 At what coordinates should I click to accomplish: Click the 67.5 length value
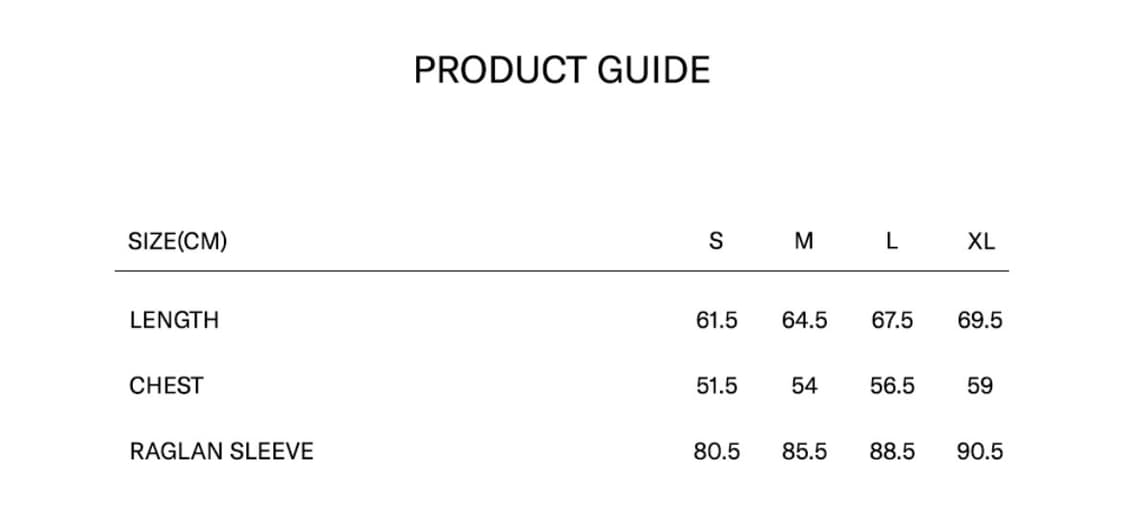(892, 320)
